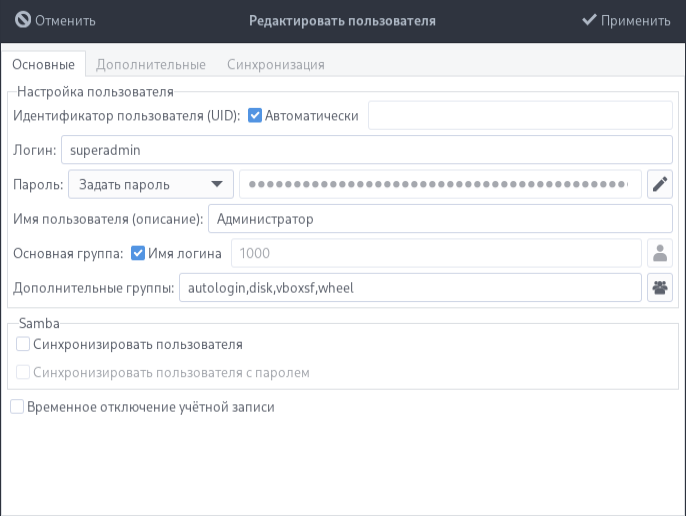Click the single user icon button
Screen dimensions: 686x516
point(659,253)
